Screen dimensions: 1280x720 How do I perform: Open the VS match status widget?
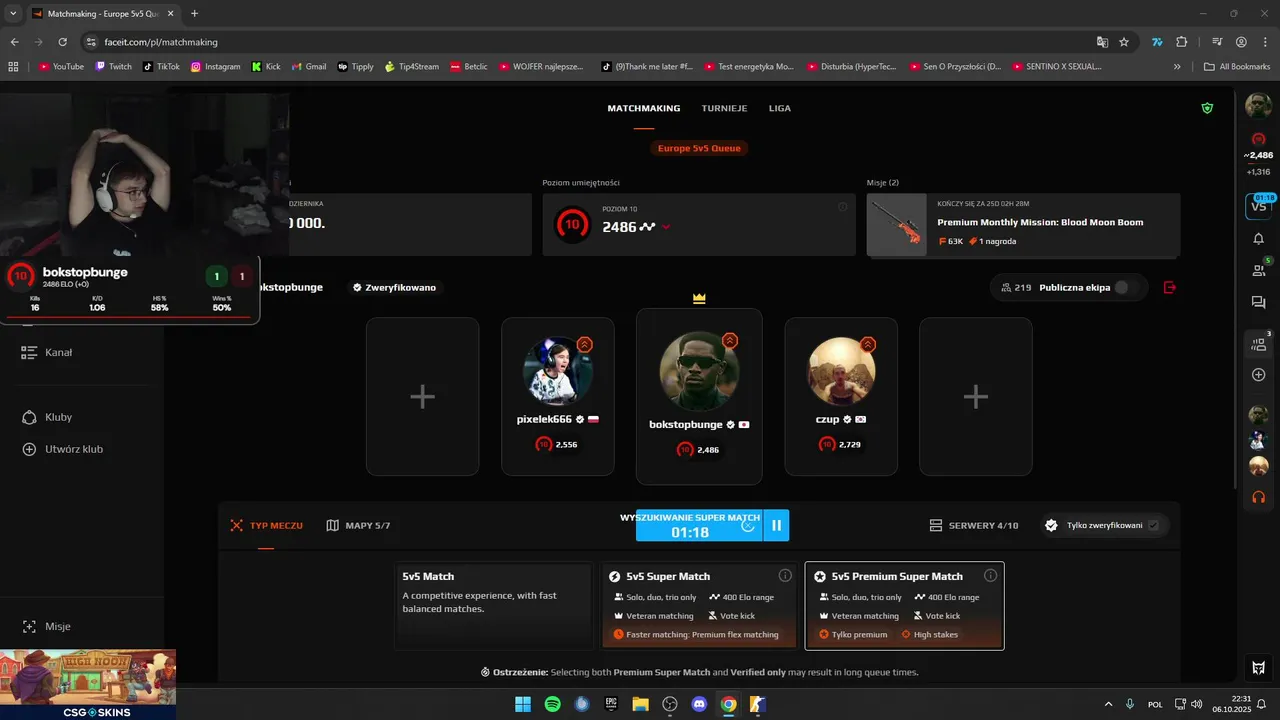click(1259, 205)
